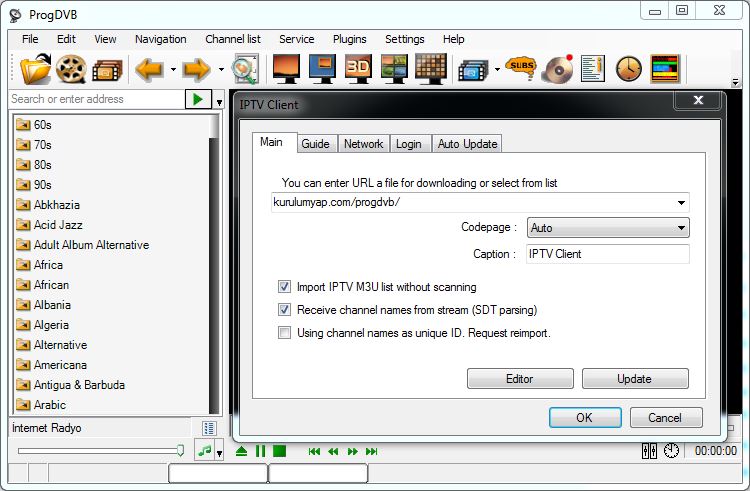Switch to the Auto Update tab

point(467,144)
